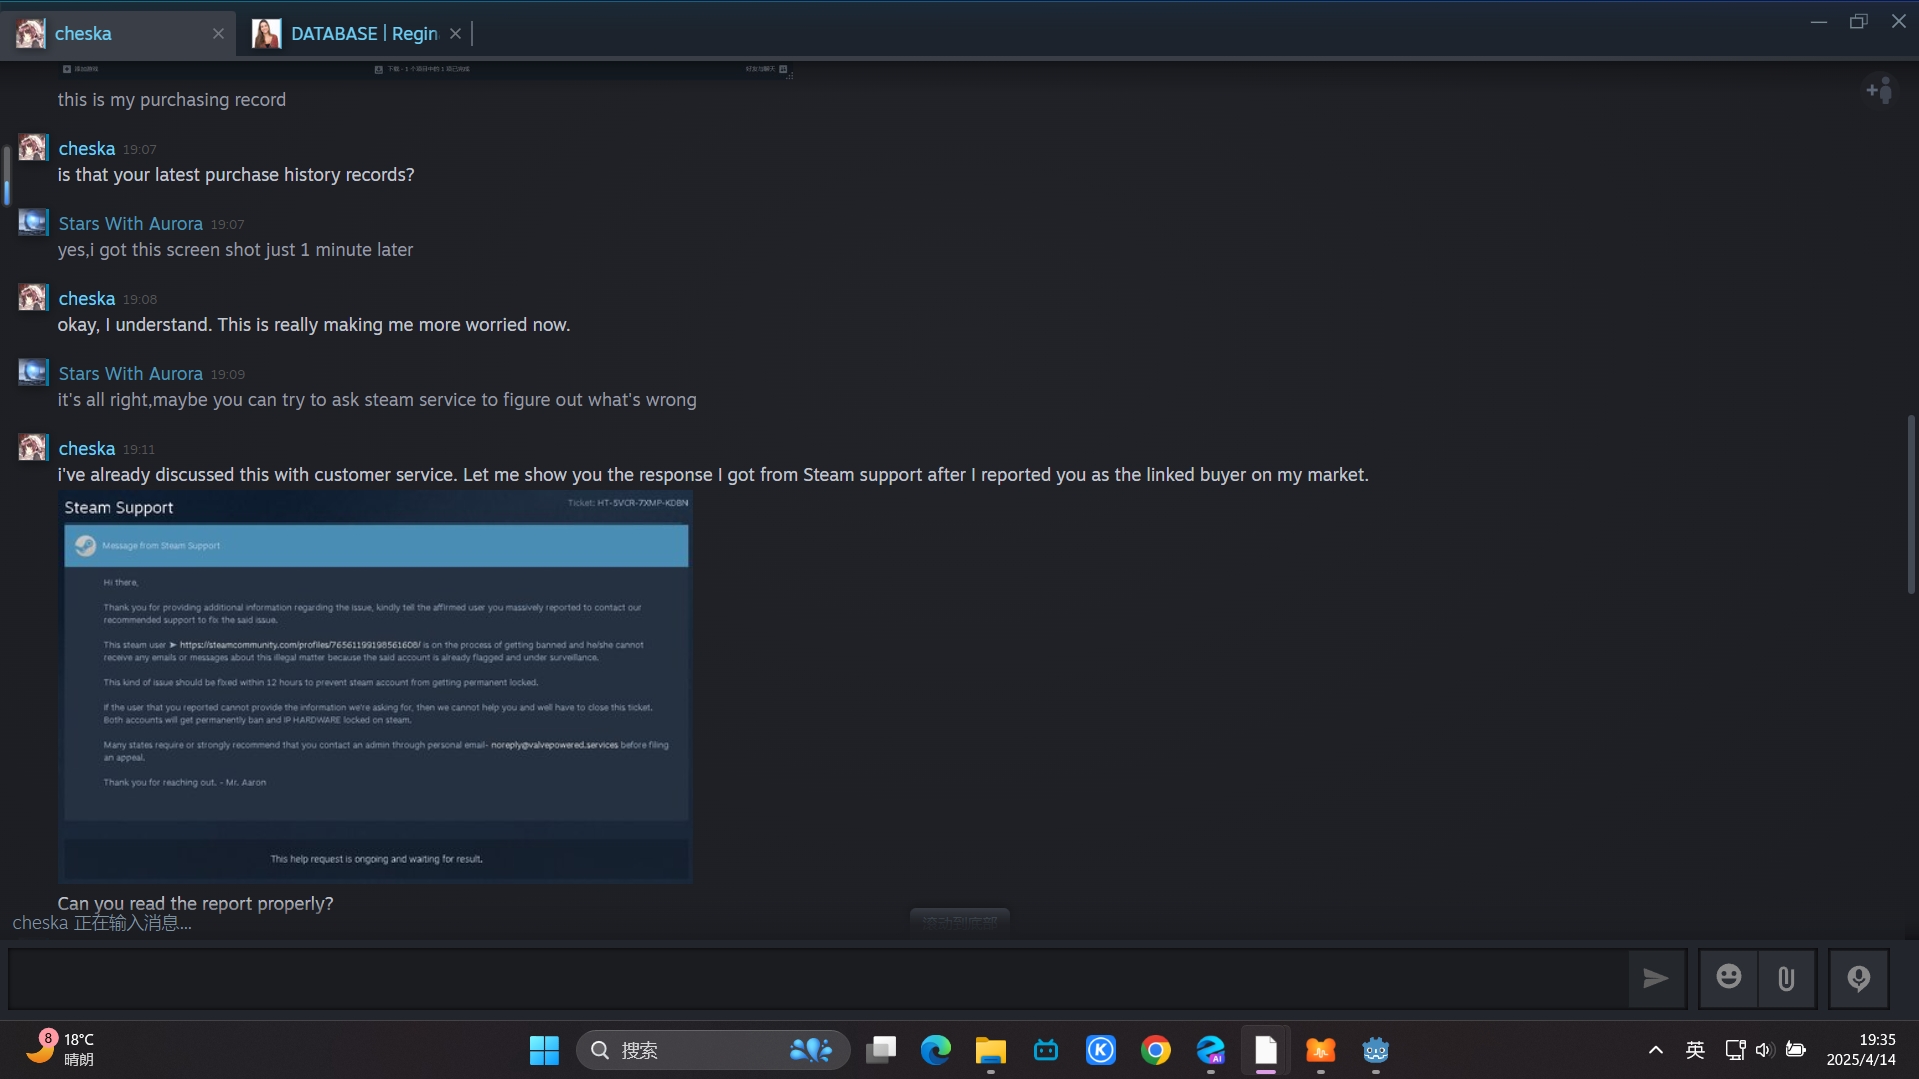Open the orange fox app on taskbar
The height and width of the screenshot is (1079, 1919).
point(1321,1050)
